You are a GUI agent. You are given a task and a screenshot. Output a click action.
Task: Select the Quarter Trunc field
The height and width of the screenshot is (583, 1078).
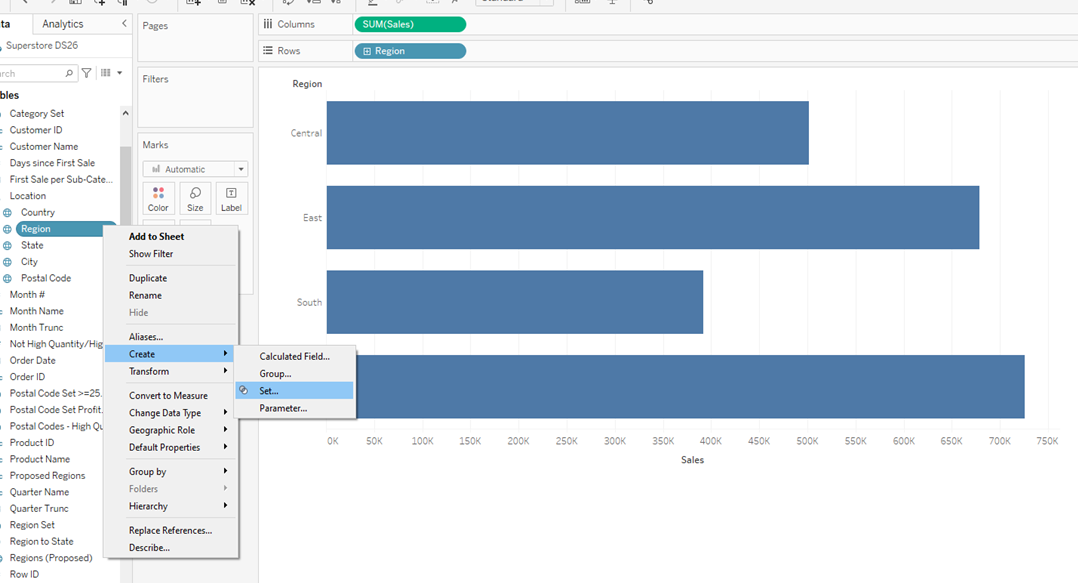(x=39, y=509)
